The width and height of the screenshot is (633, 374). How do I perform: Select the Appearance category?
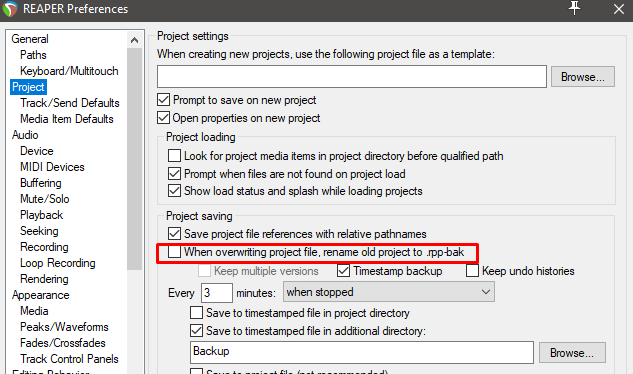[40, 295]
